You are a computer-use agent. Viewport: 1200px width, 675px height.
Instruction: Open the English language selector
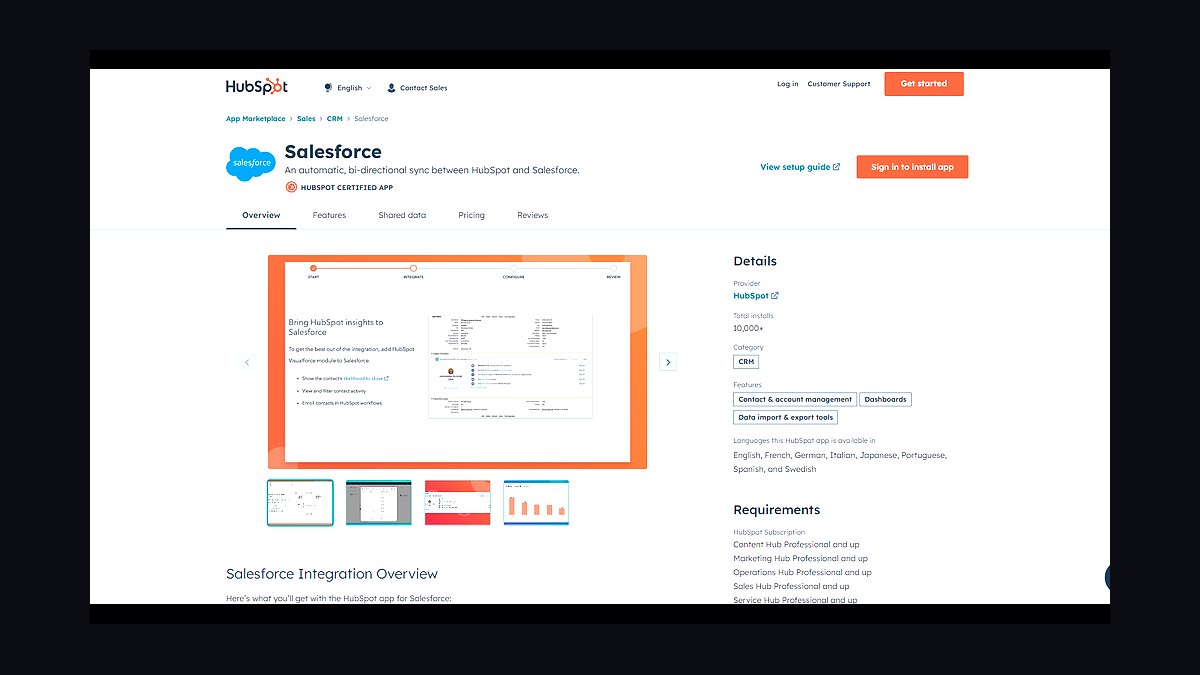pyautogui.click(x=348, y=88)
